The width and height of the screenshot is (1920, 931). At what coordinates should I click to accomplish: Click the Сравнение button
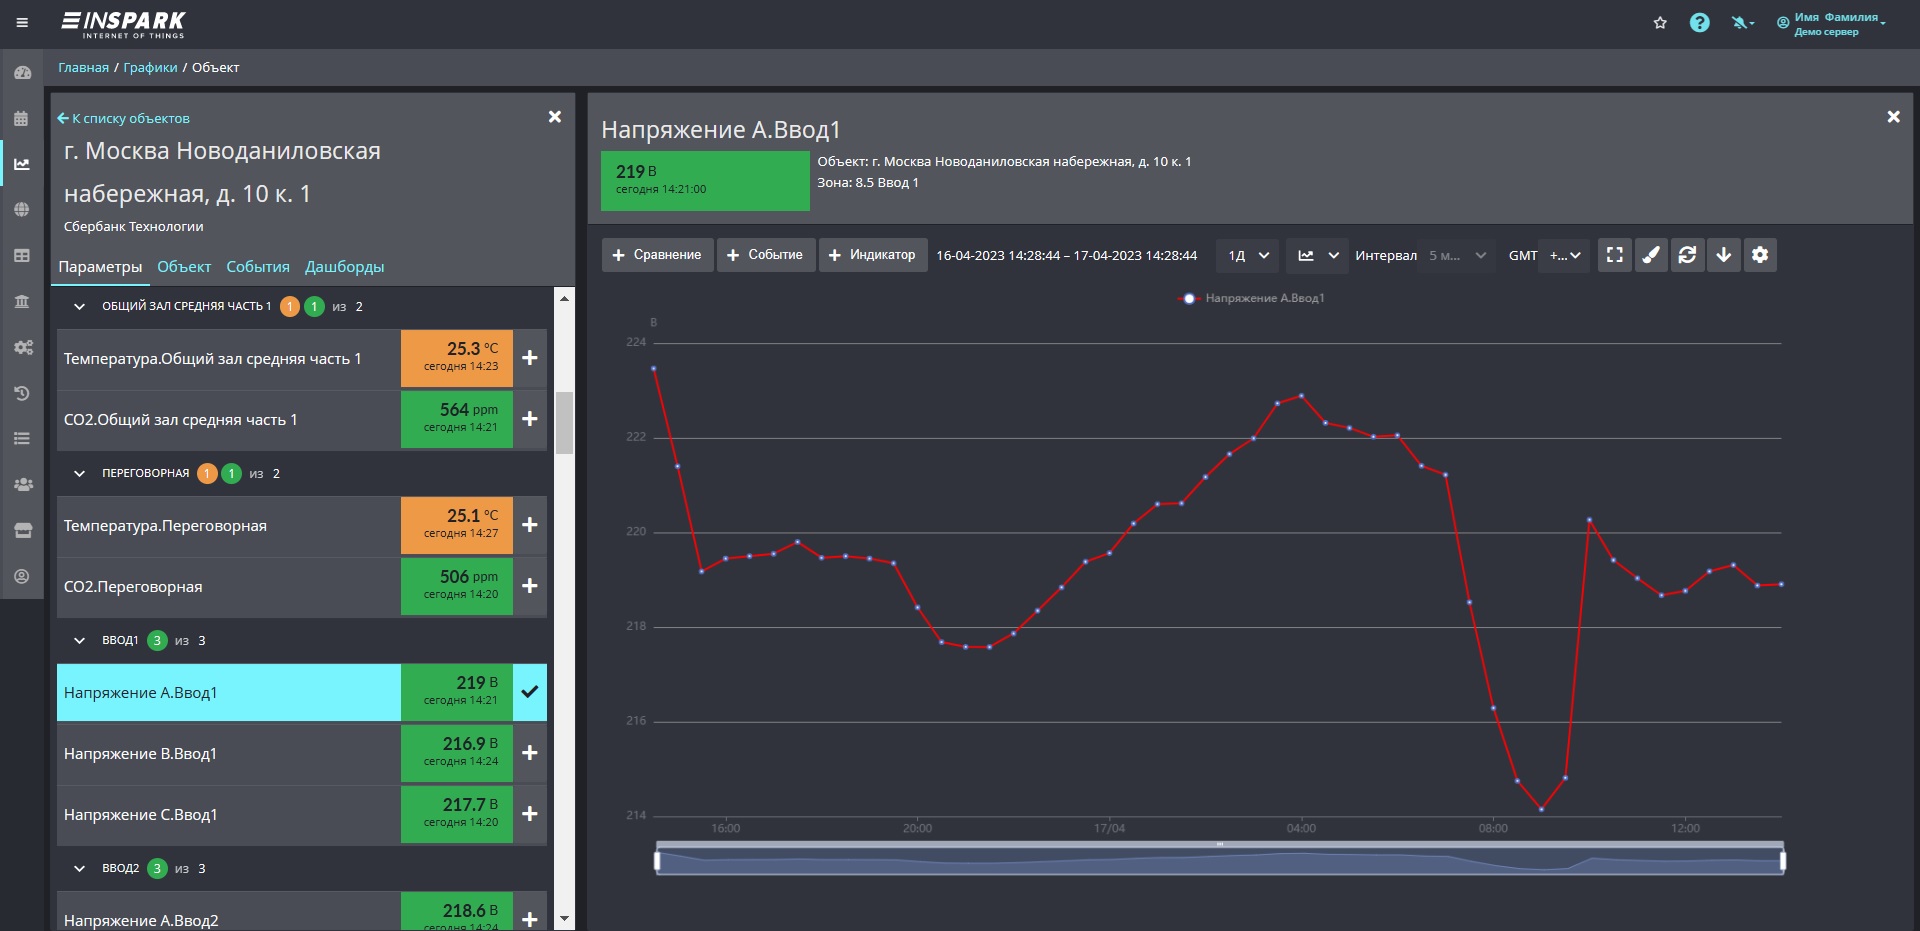[x=658, y=255]
